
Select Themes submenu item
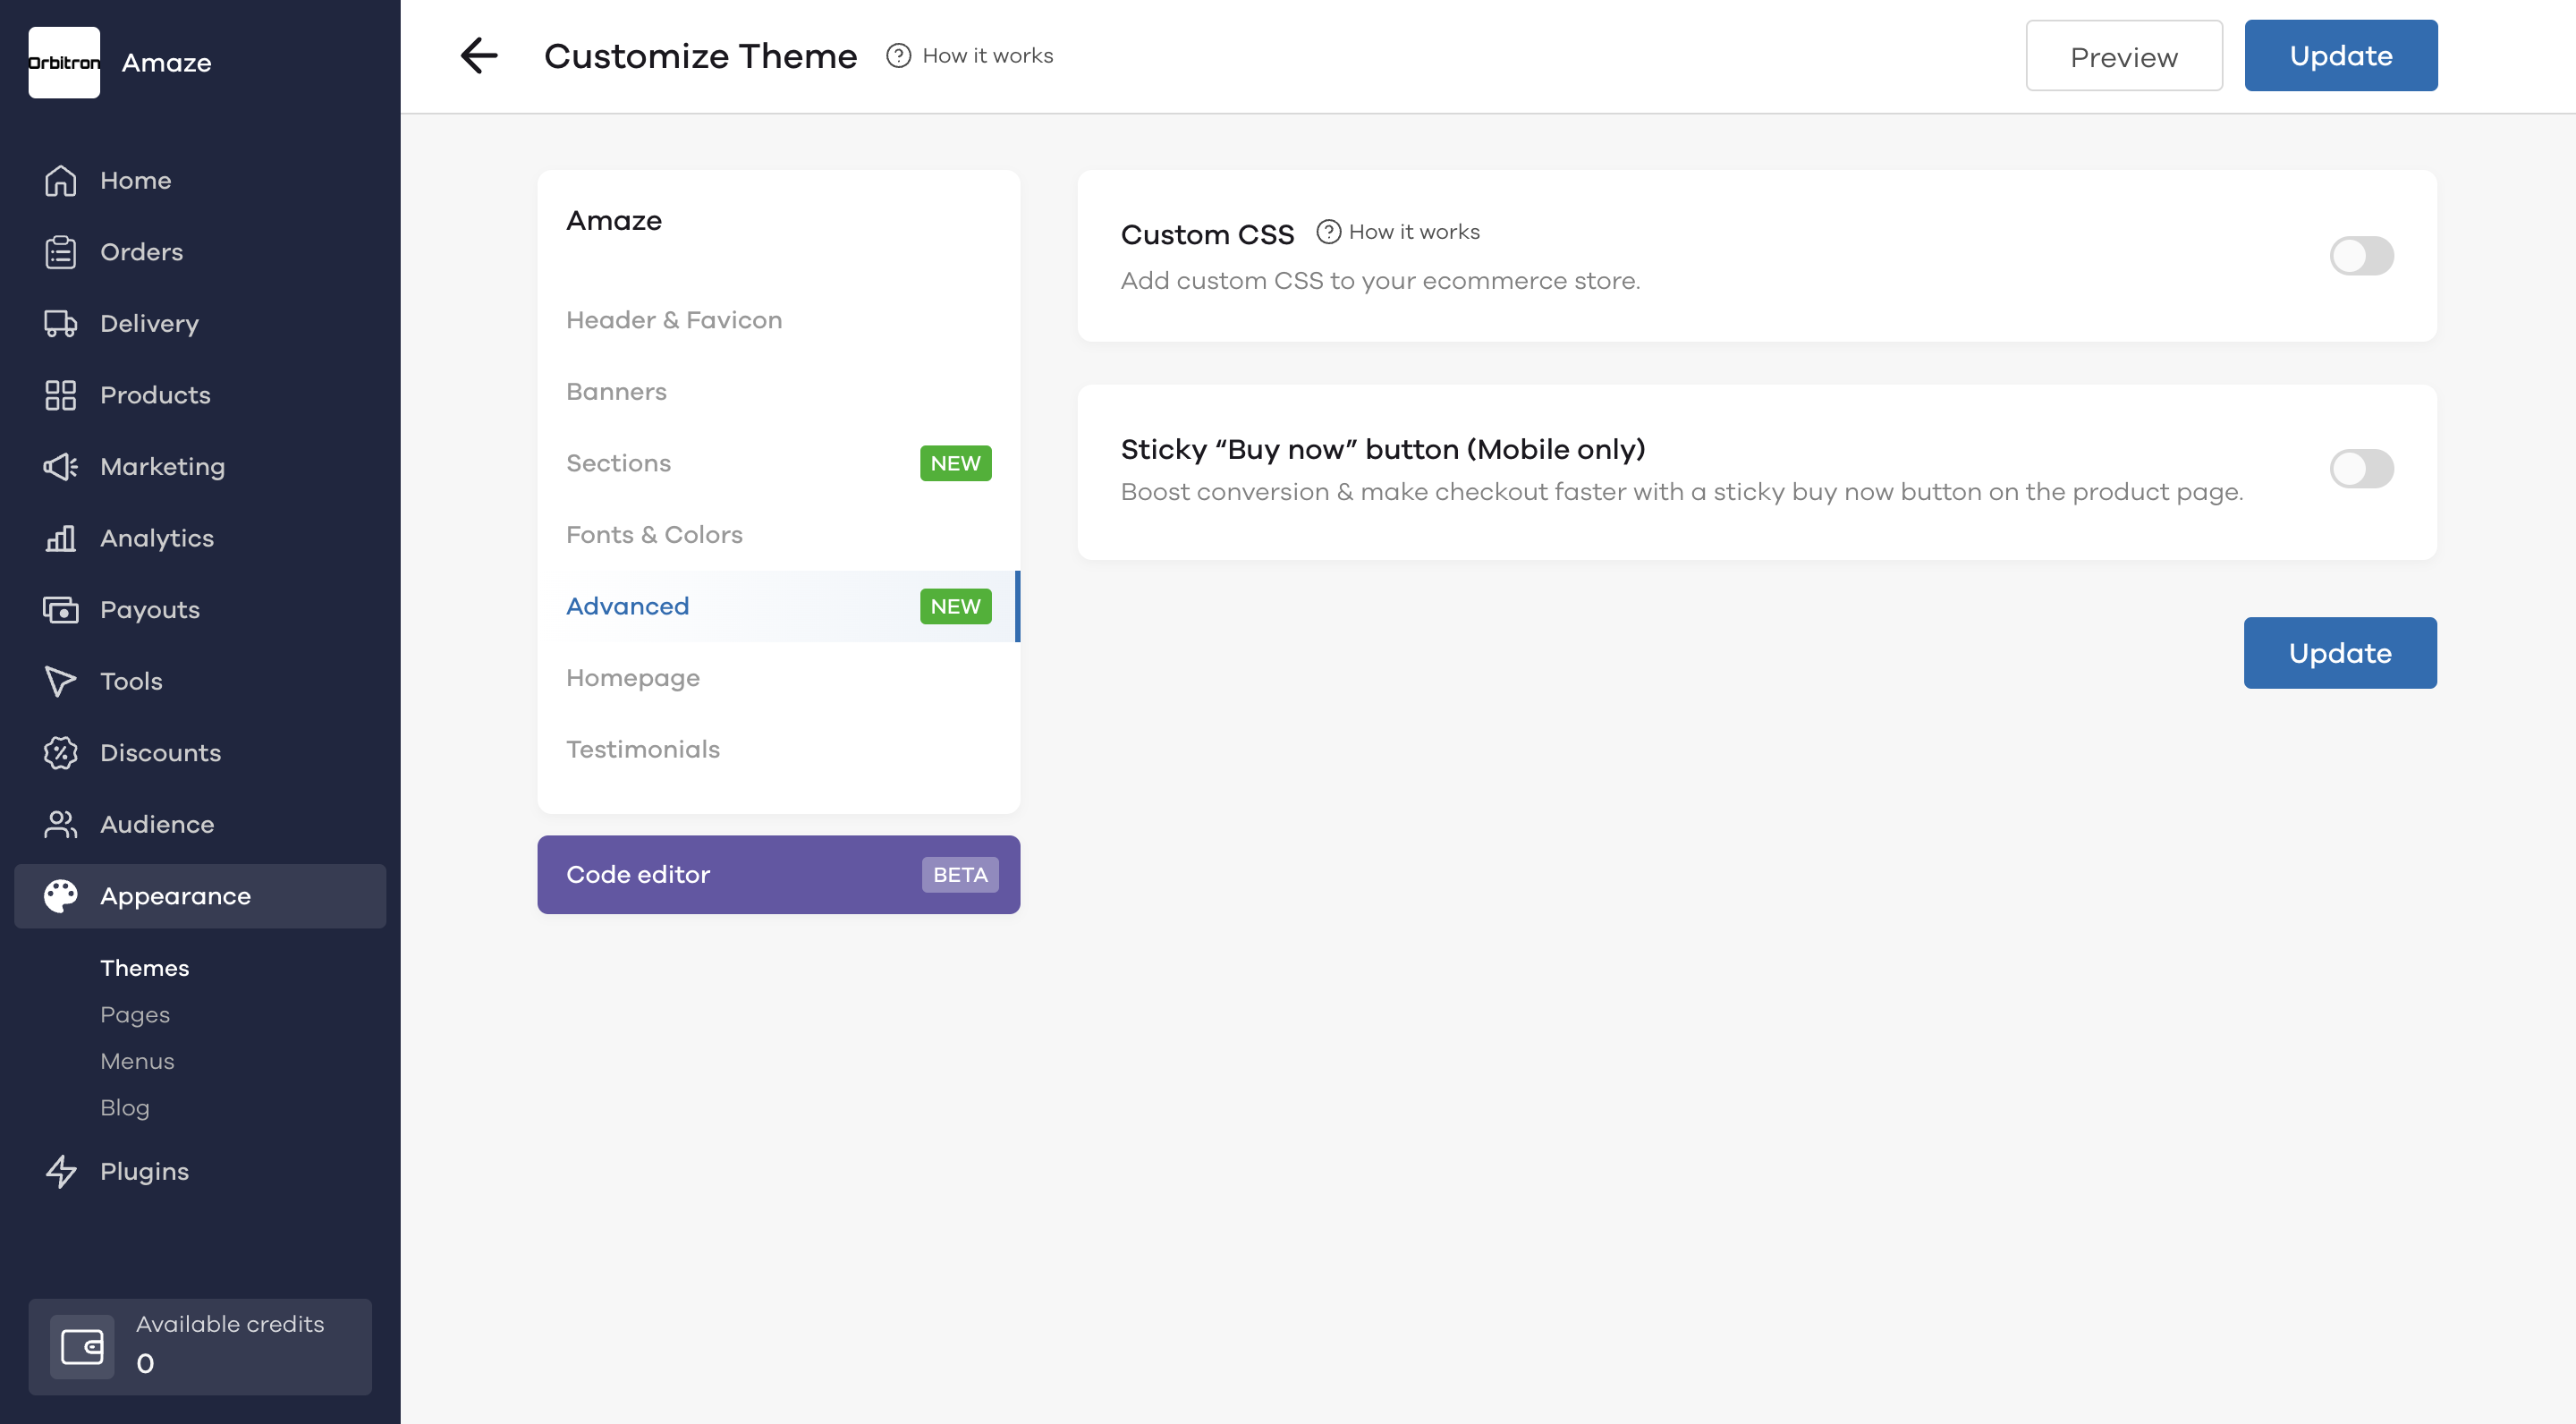click(x=145, y=968)
